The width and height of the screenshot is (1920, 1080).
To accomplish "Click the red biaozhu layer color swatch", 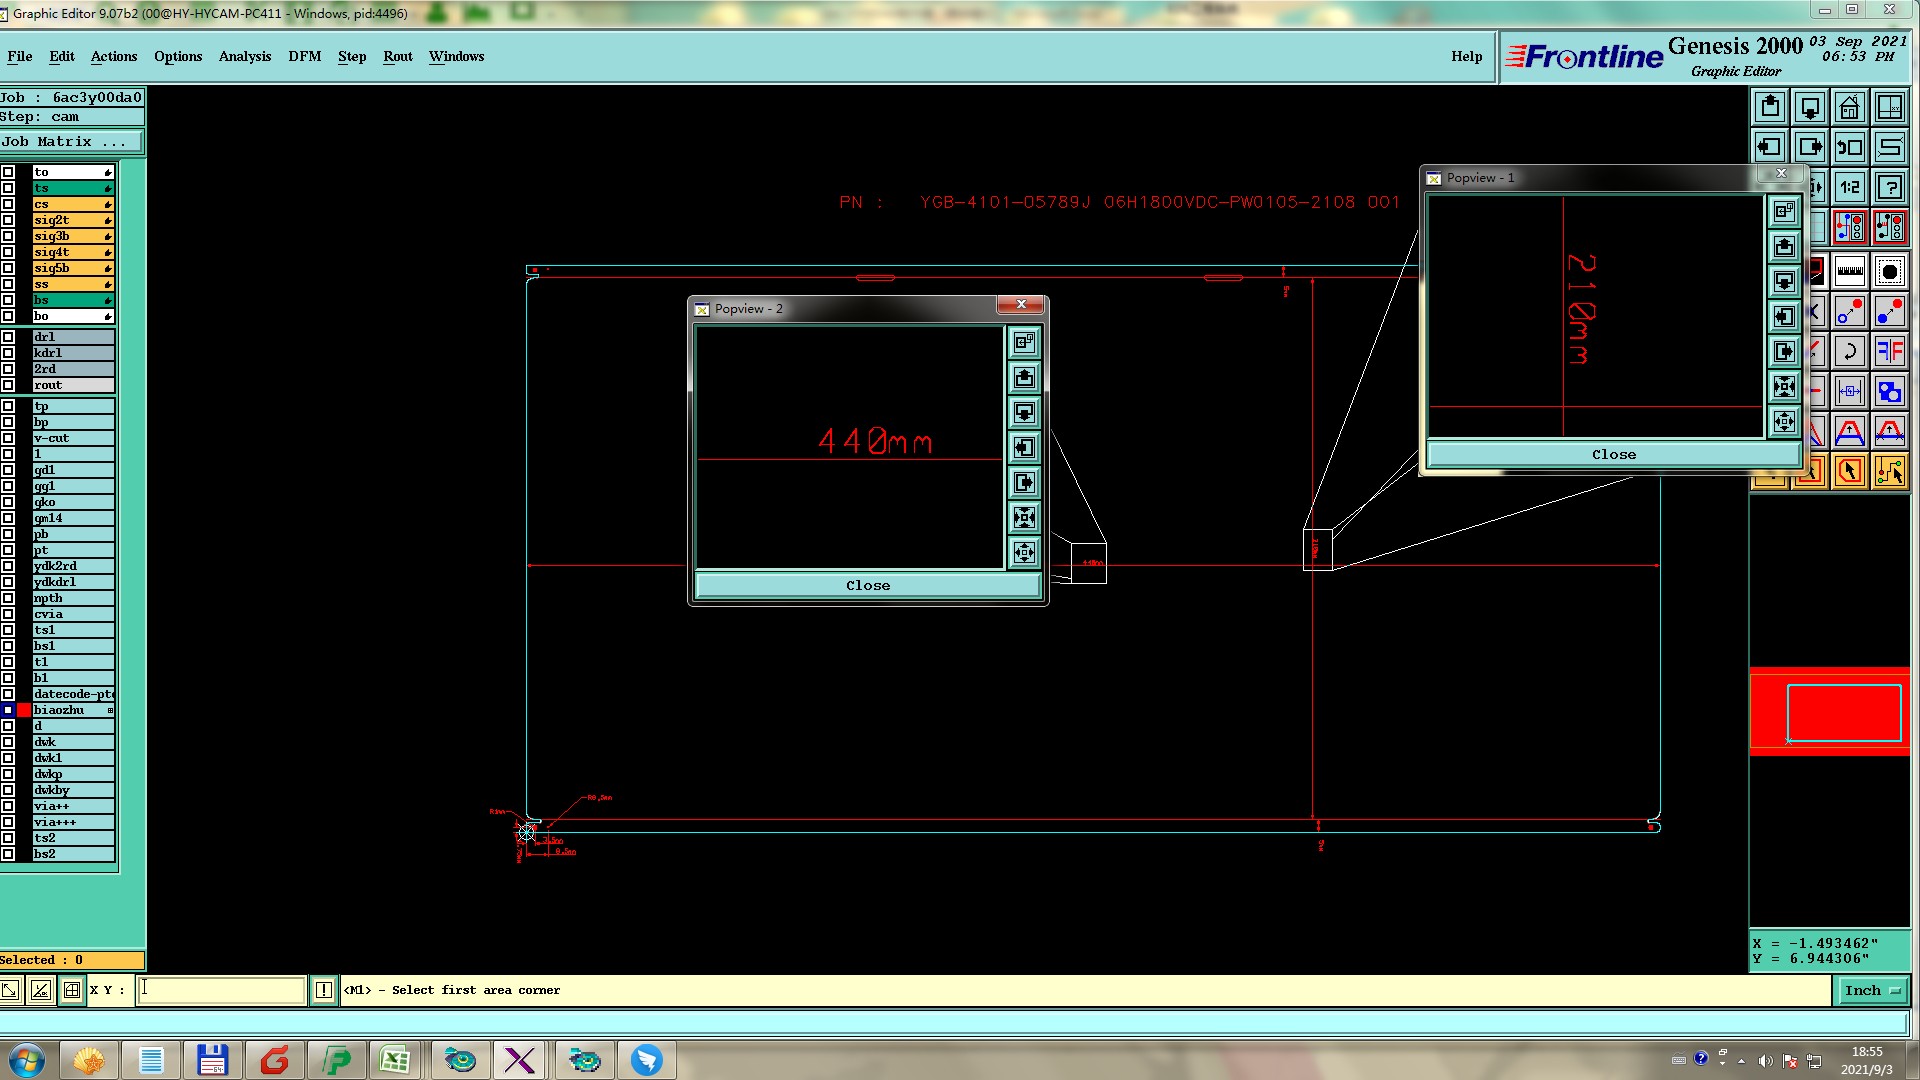I will coord(24,710).
